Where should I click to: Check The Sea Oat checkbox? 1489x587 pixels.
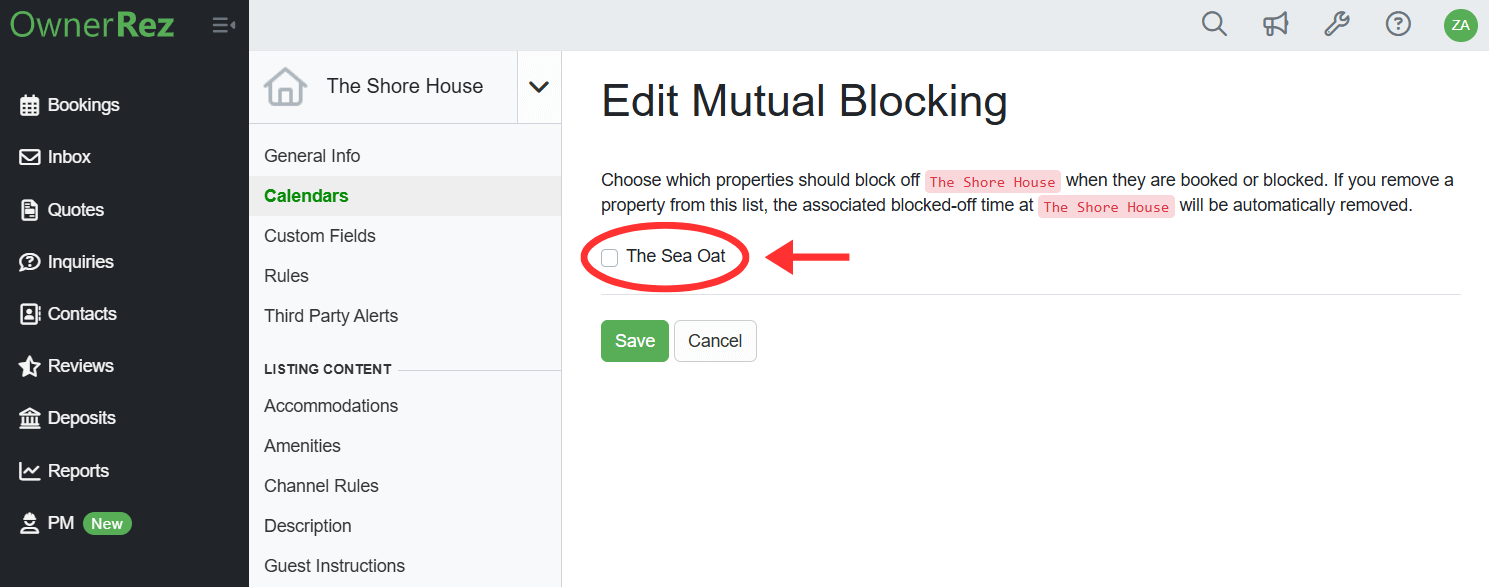pyautogui.click(x=609, y=257)
